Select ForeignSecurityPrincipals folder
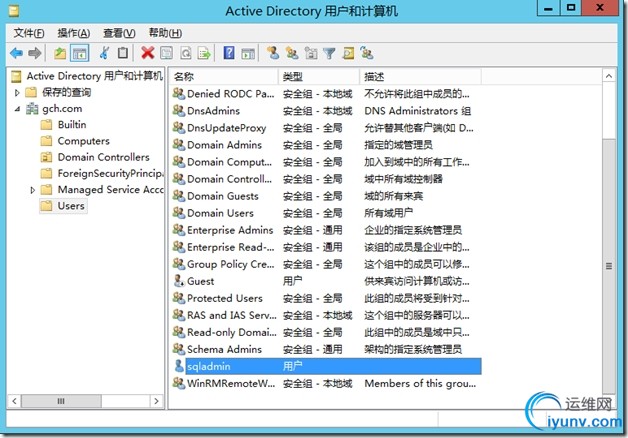 coord(110,173)
